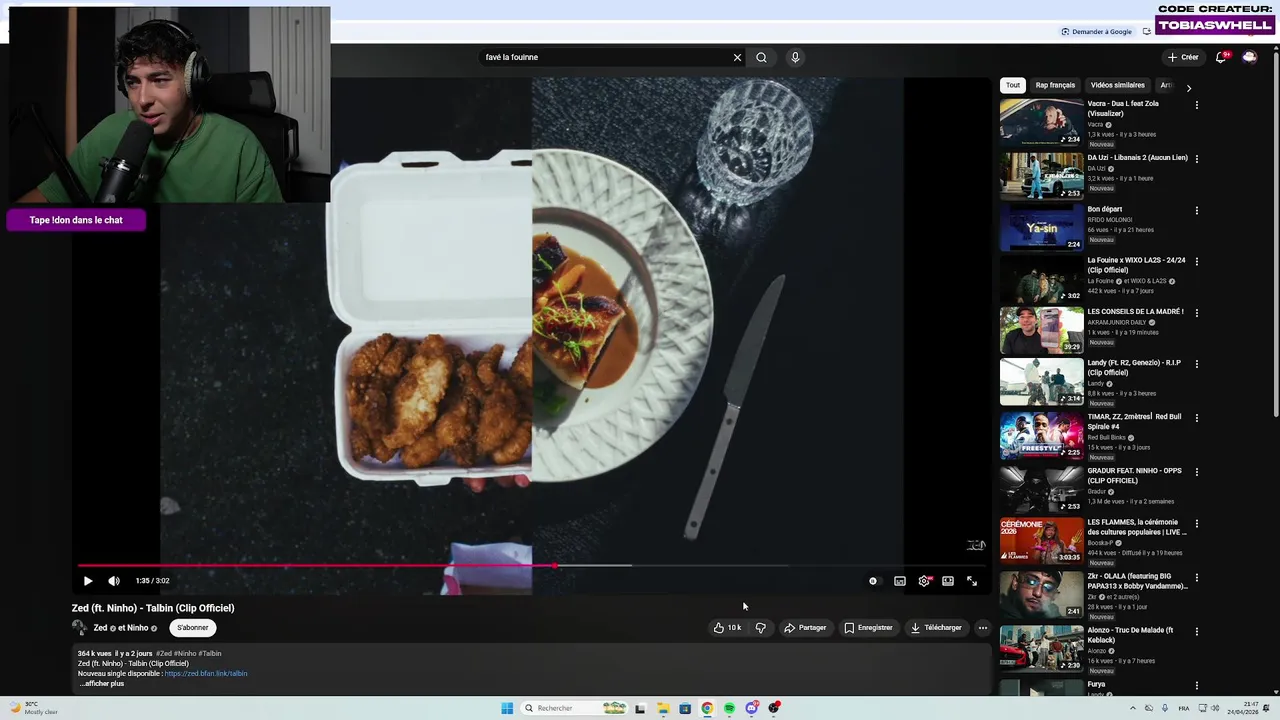This screenshot has width=1280, height=720.
Task: Switch to theater mode
Action: [x=948, y=581]
